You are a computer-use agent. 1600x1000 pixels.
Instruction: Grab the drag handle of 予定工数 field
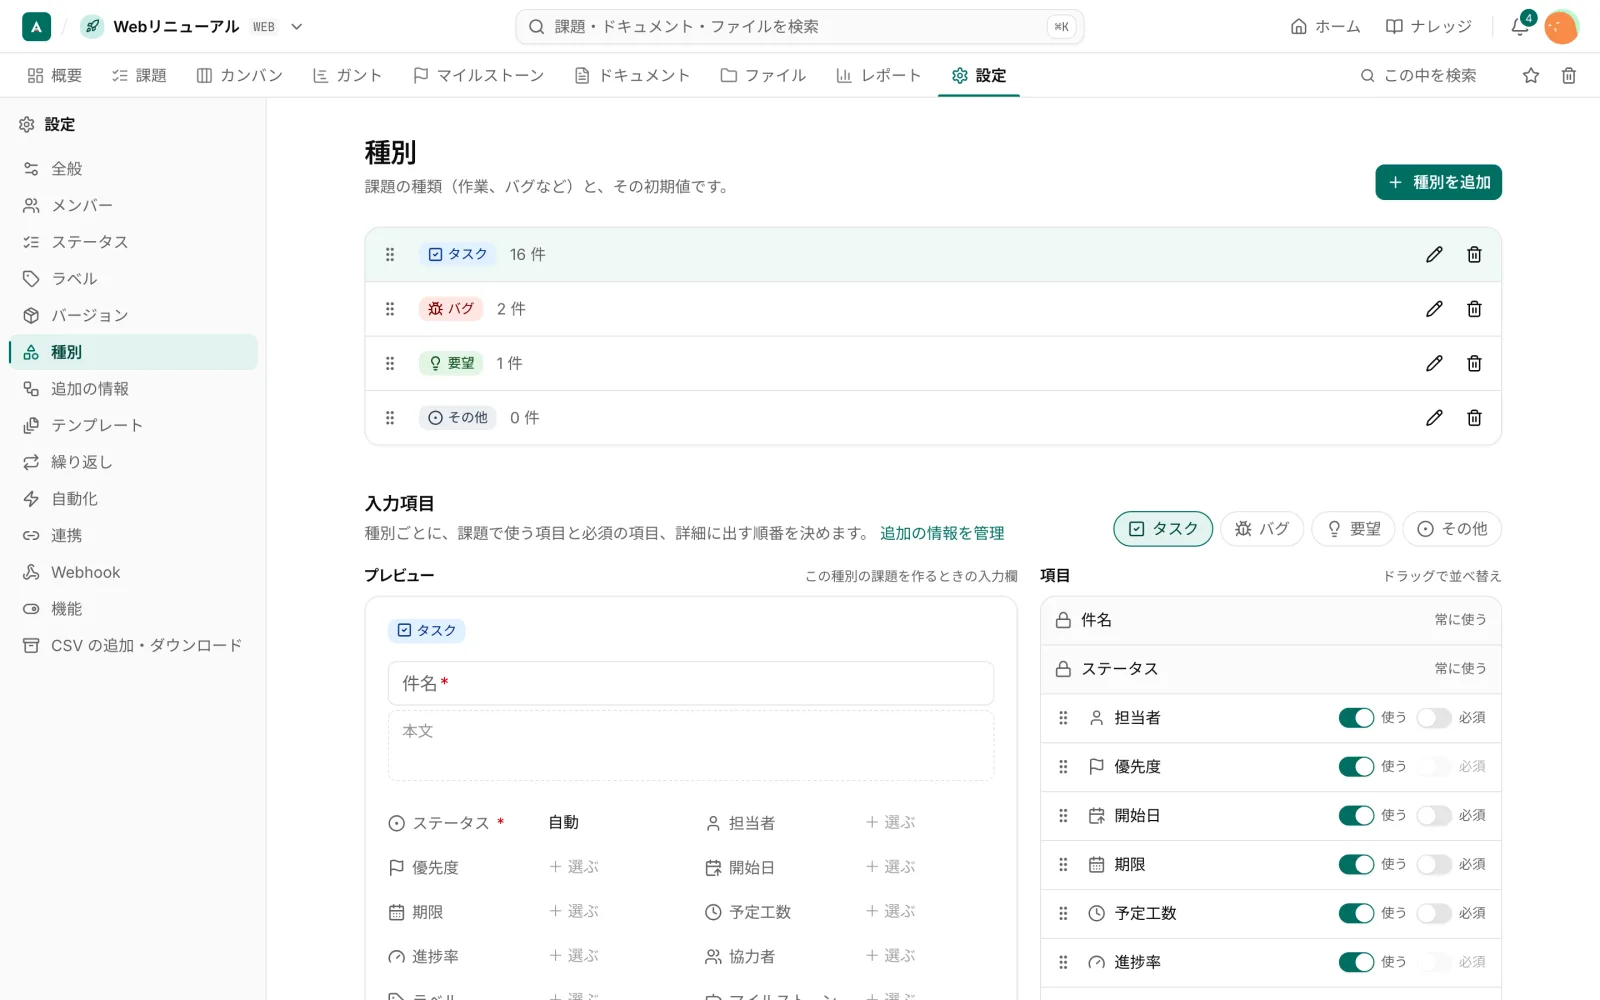coord(1063,913)
